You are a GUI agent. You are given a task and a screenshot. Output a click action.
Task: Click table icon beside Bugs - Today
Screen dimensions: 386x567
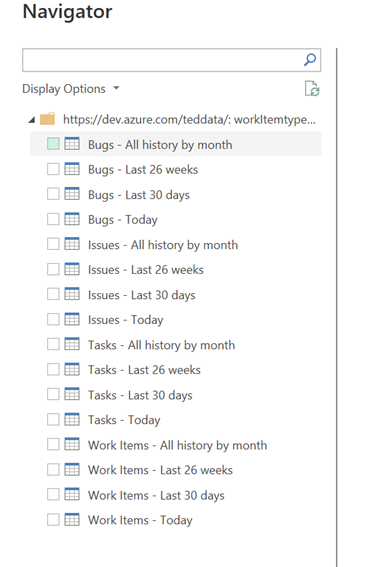(x=72, y=219)
